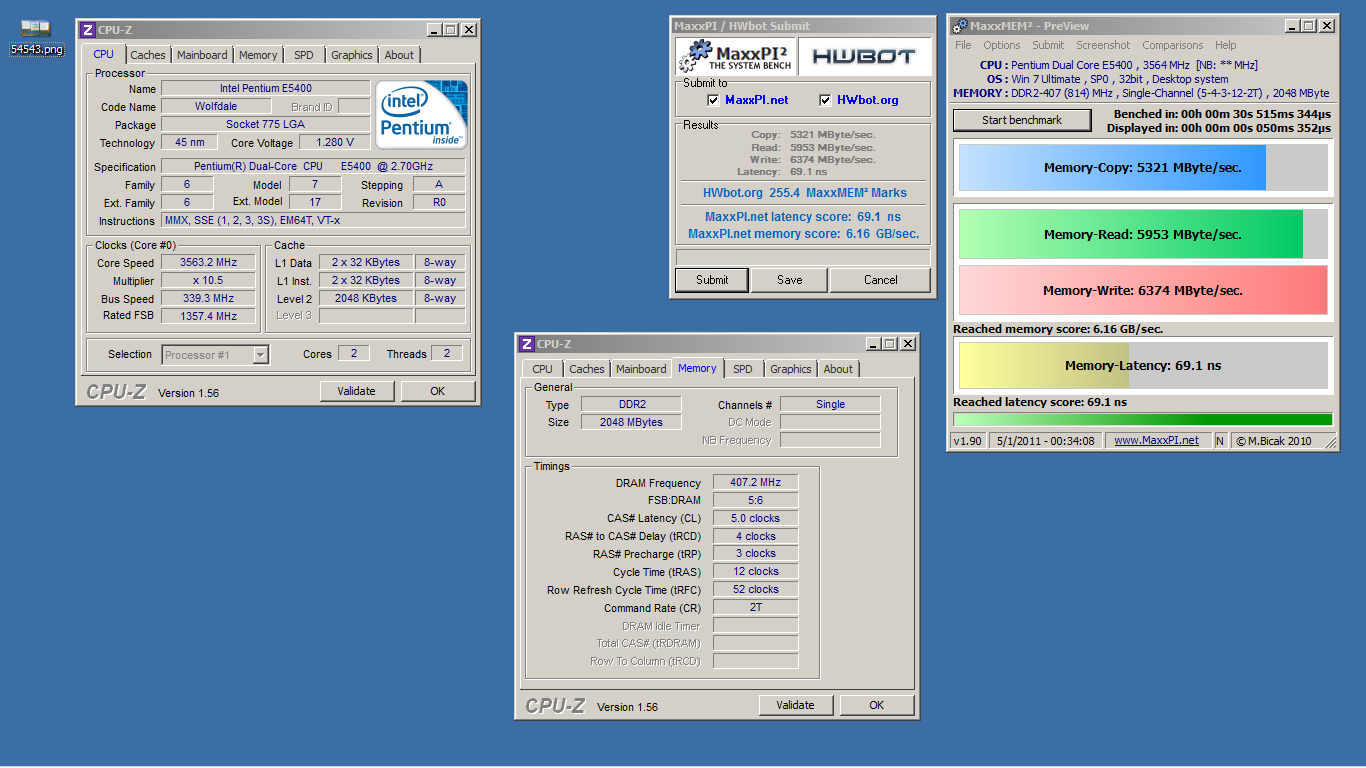Click the CPU-Z title icon of processor window

click(88, 30)
